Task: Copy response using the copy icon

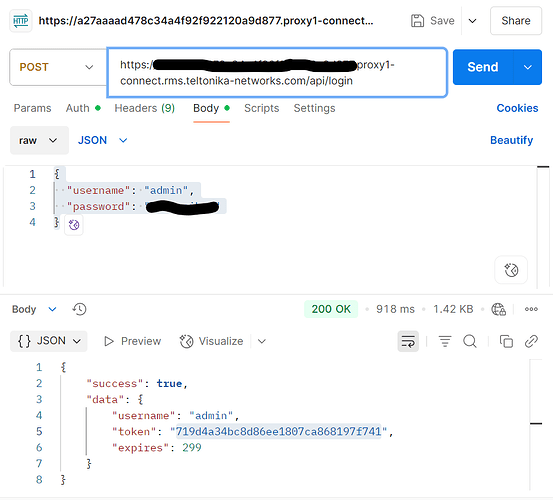Action: [x=506, y=341]
